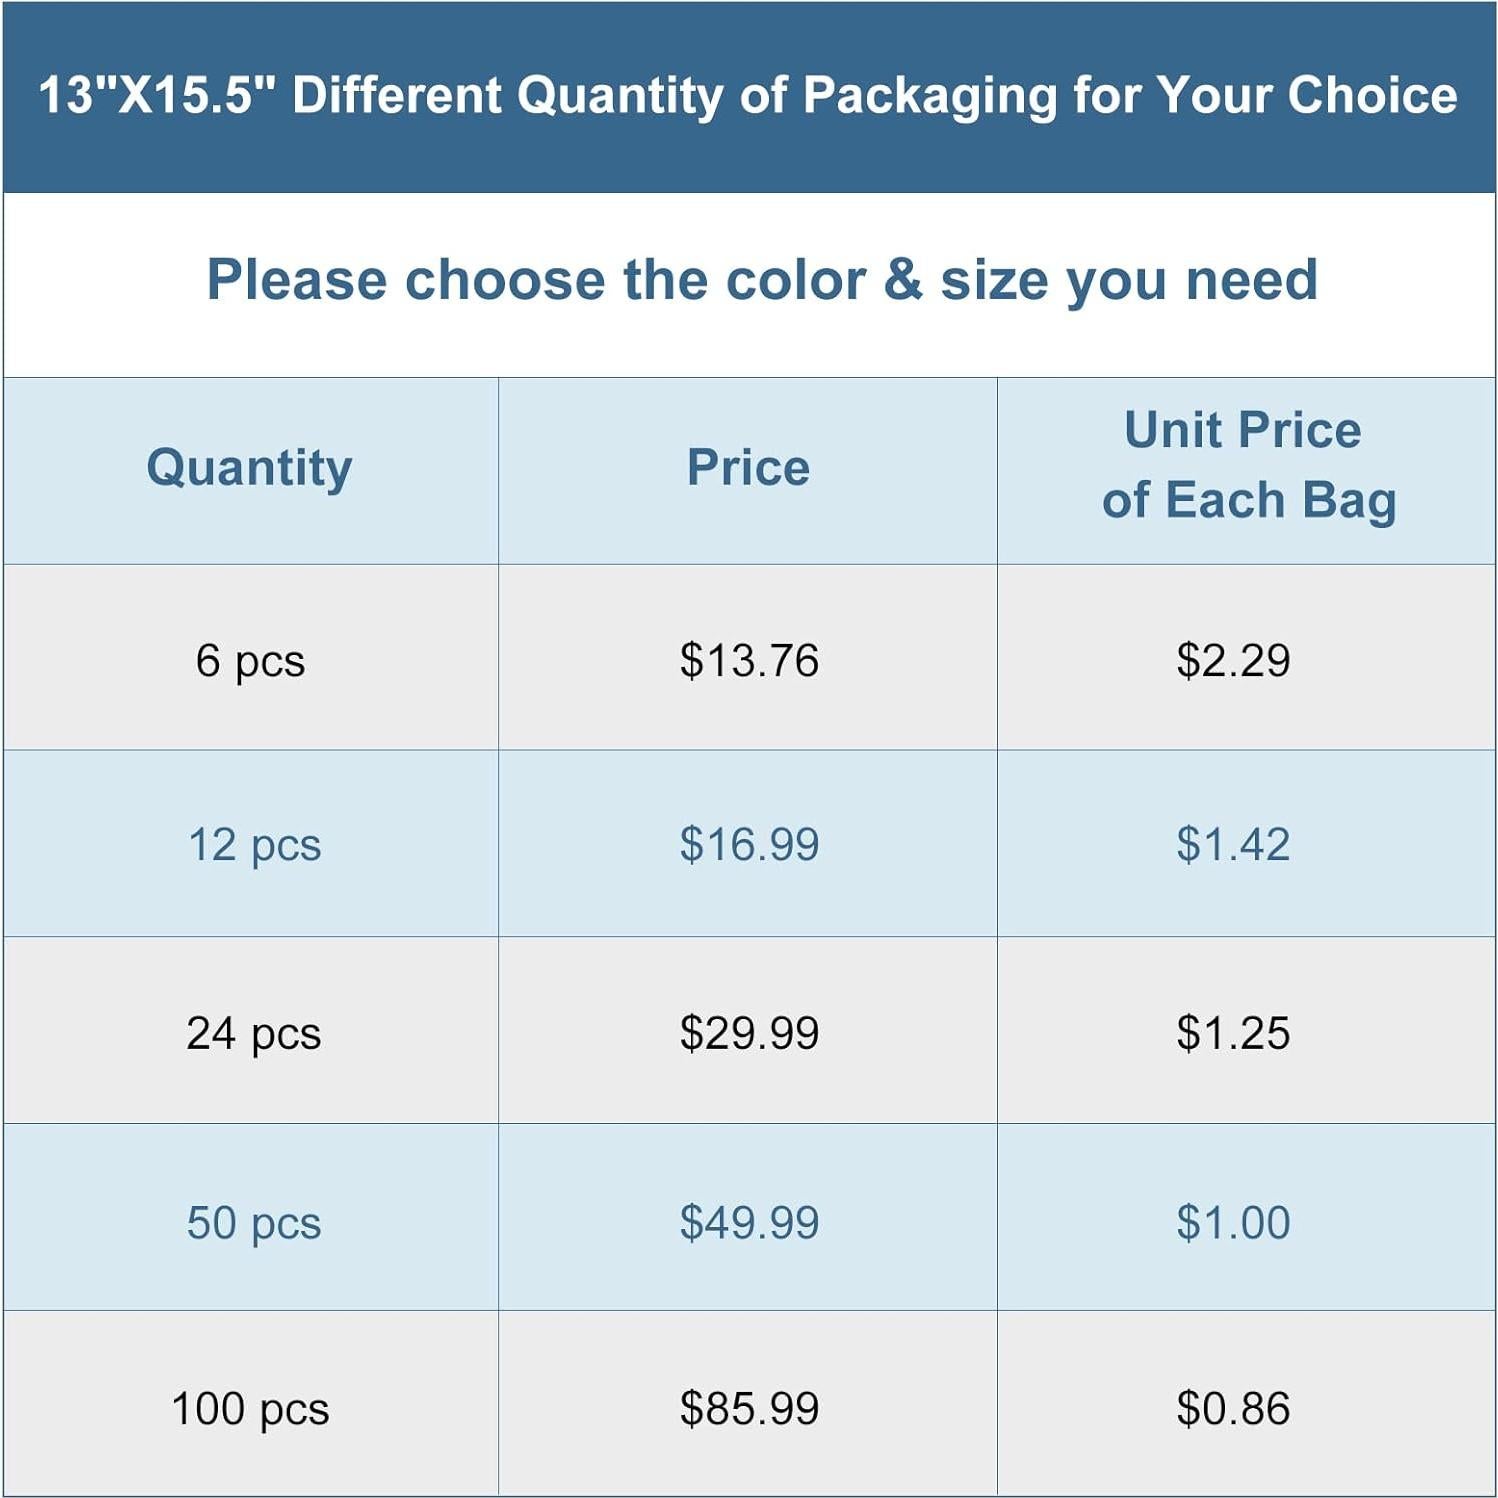This screenshot has height=1498, width=1498.
Task: Click the Unit Price of Each Bag header
Action: pyautogui.click(x=1246, y=466)
